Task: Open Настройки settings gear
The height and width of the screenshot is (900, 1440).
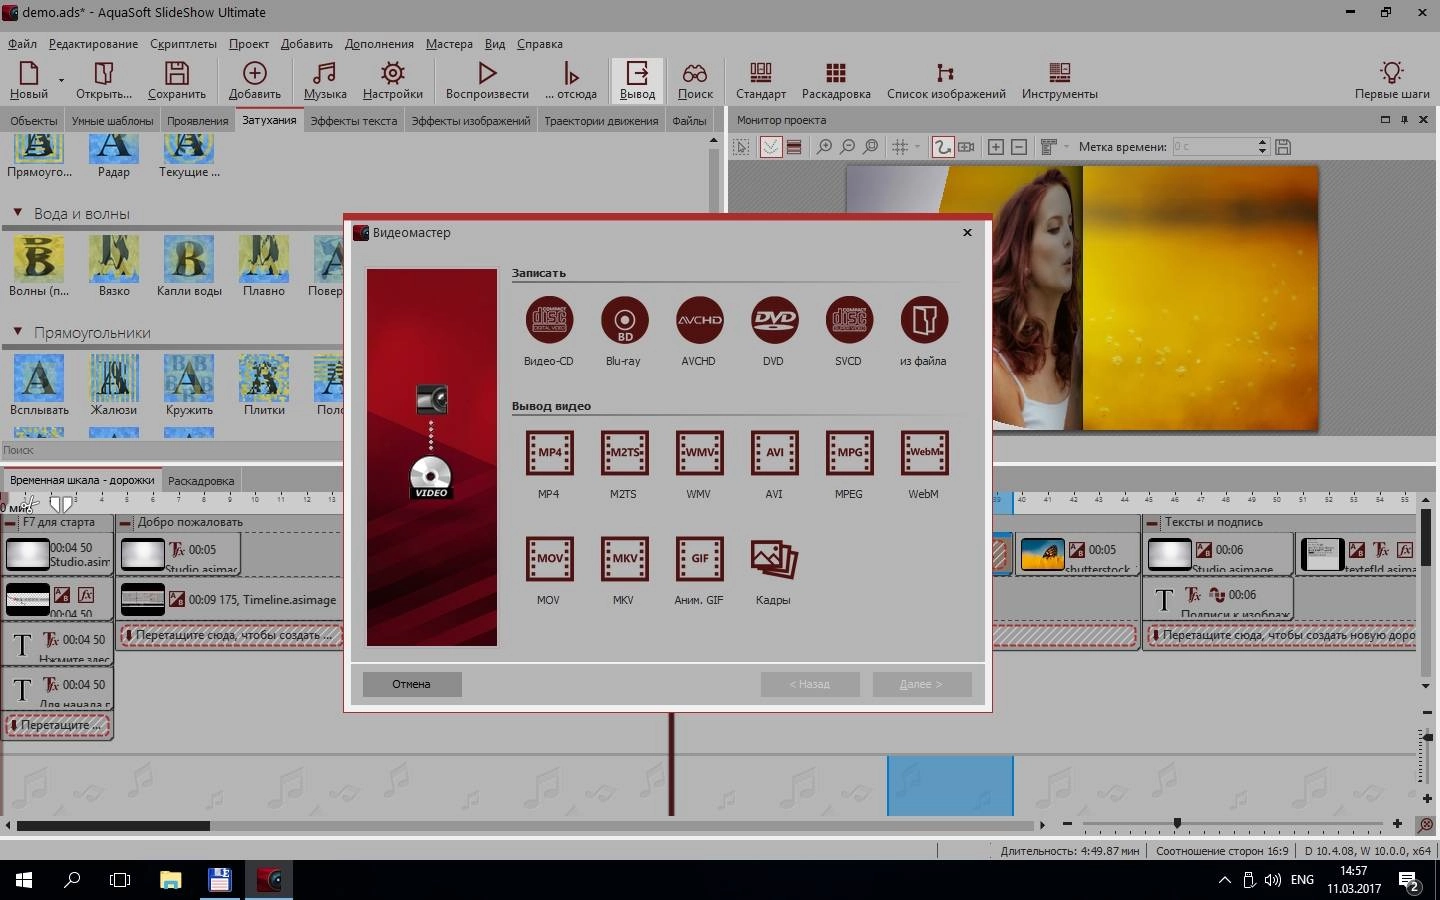Action: [393, 80]
